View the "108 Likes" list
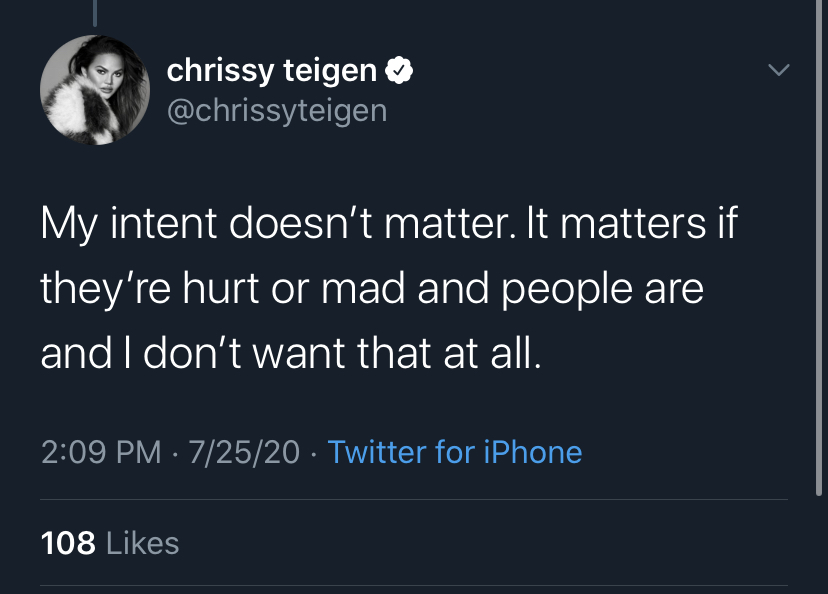 [110, 543]
